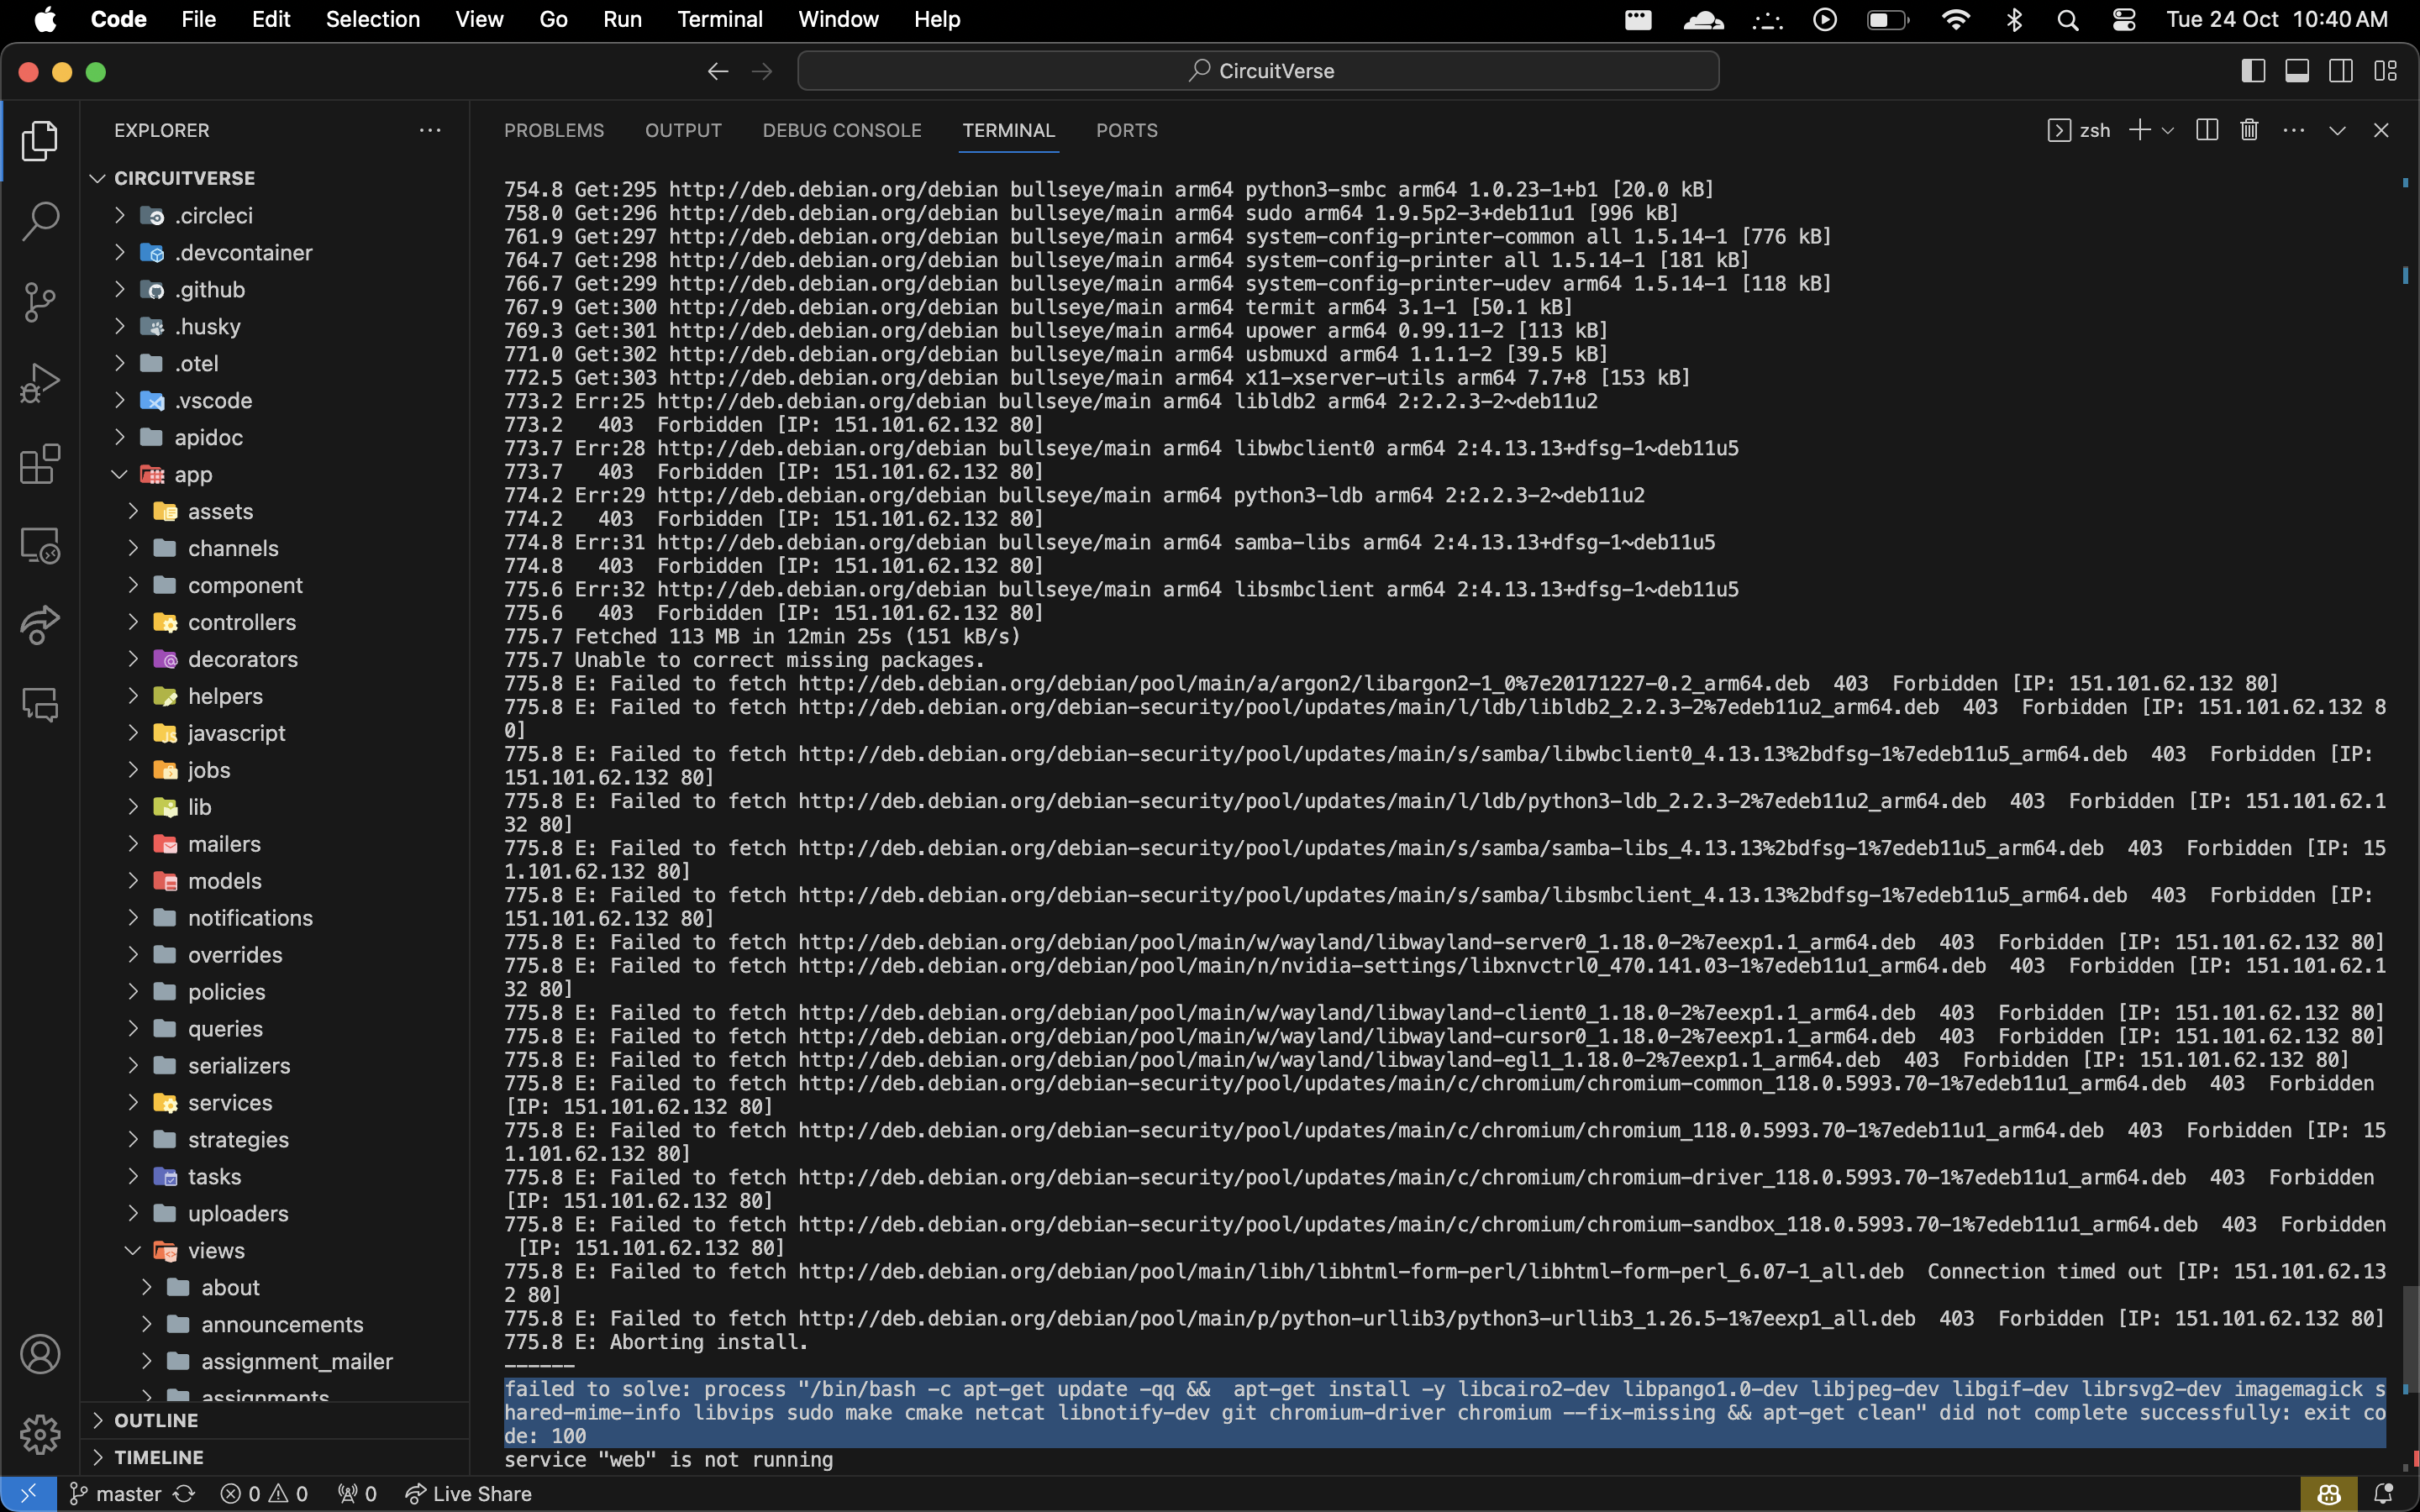Toggle the primary sidebar visibility
This screenshot has width=2420, height=1512.
pyautogui.click(x=2252, y=70)
